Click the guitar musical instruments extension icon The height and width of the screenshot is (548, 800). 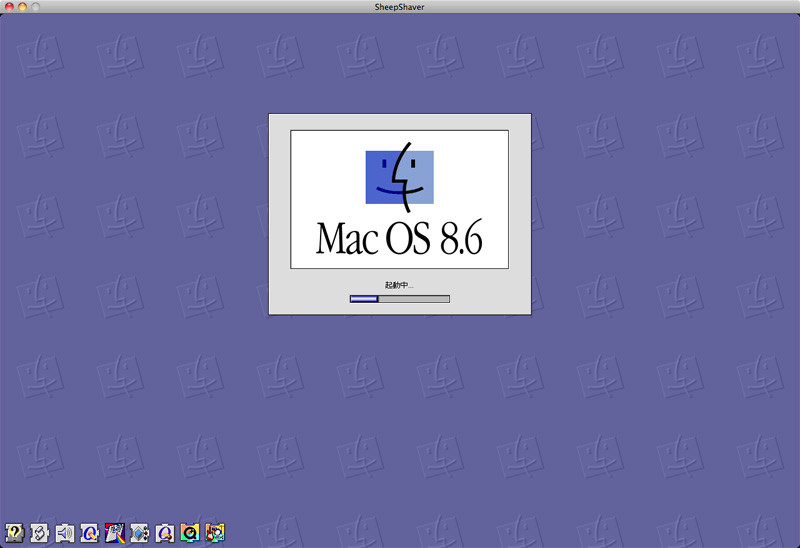(x=215, y=533)
